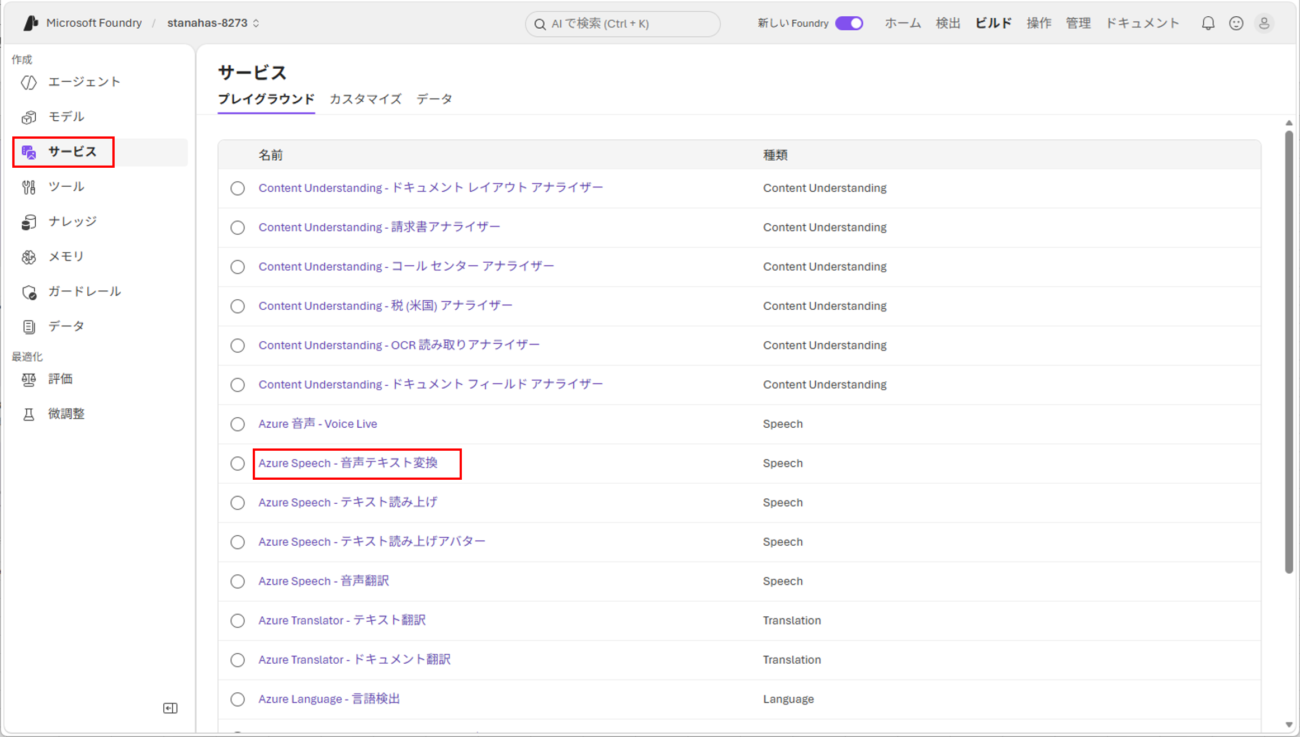
Task: Open the 評価 scale icon
Action: pyautogui.click(x=29, y=379)
